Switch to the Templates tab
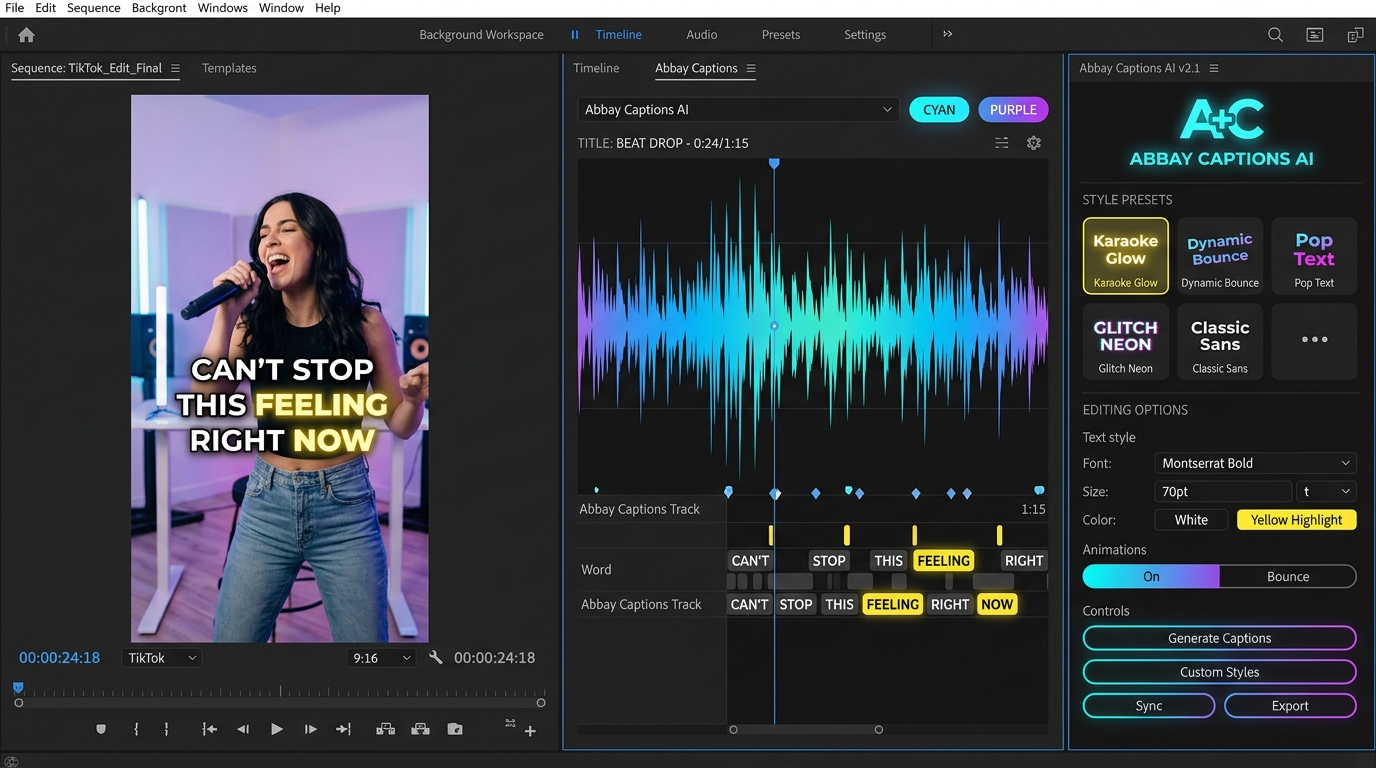 coord(229,68)
